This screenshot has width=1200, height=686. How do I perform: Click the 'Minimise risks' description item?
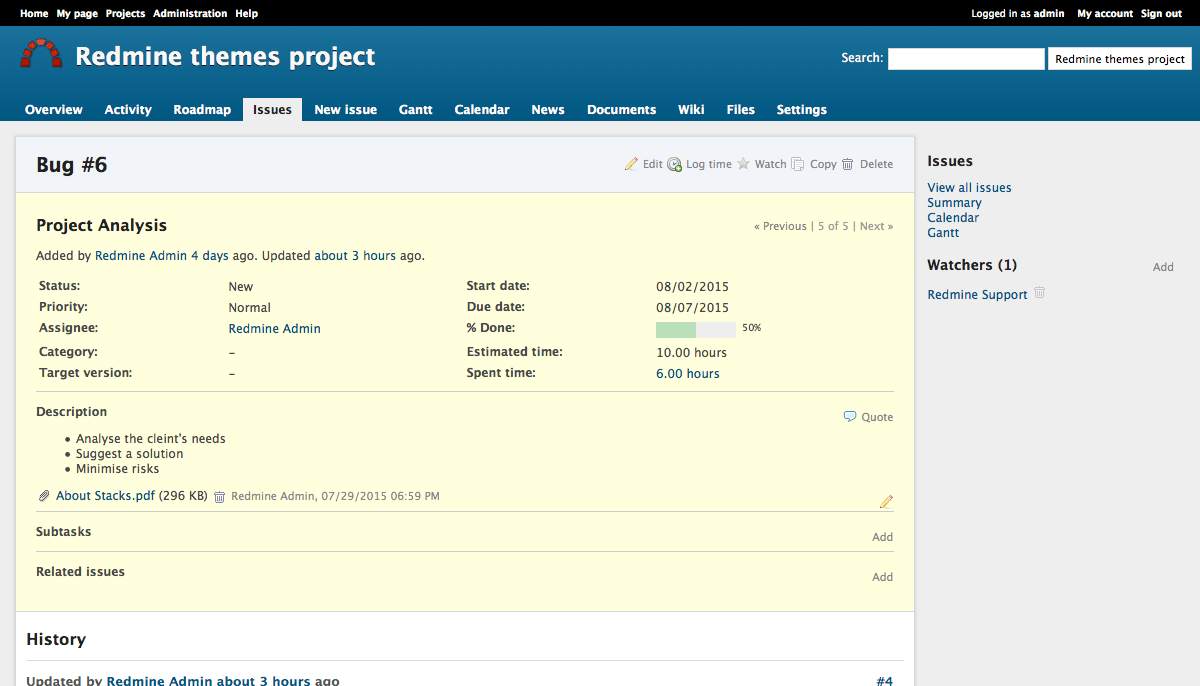click(117, 469)
